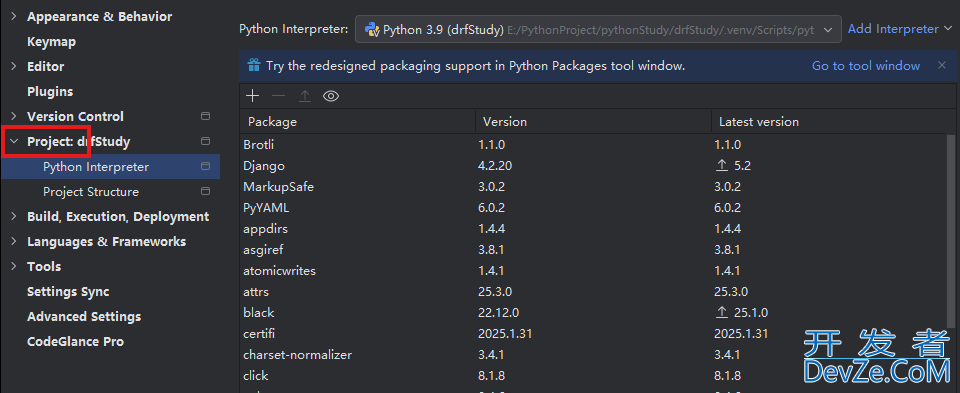Open Settings Sync page

(68, 291)
